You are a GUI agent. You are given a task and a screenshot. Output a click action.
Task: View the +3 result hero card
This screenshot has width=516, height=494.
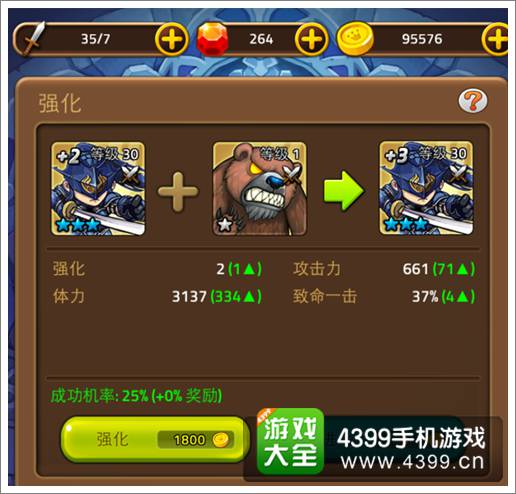pos(426,188)
